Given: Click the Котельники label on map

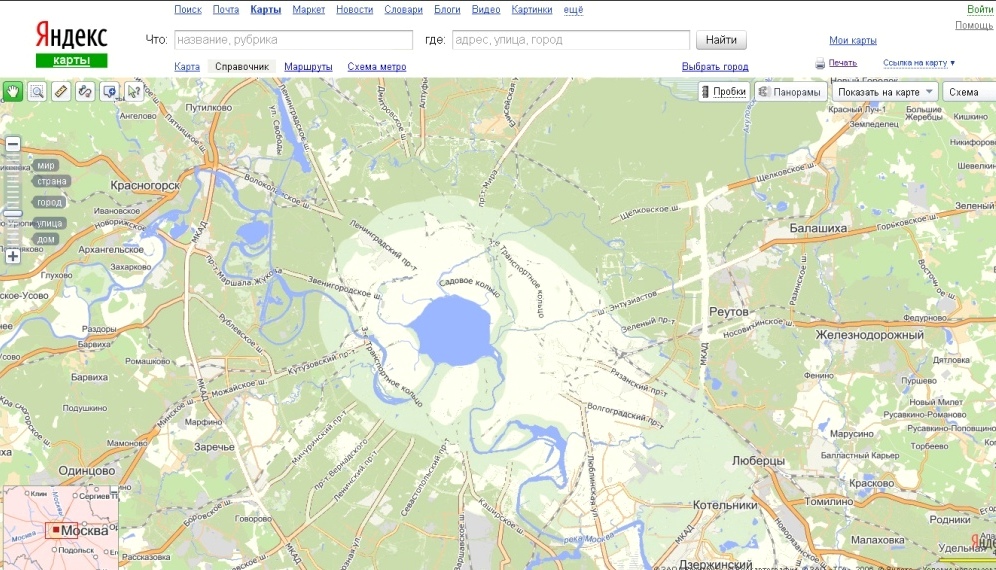Looking at the screenshot, I should [725, 505].
